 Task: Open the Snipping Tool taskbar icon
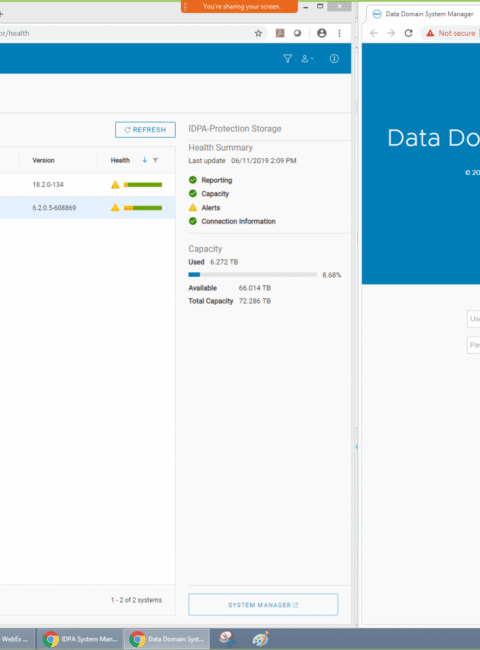[228, 639]
